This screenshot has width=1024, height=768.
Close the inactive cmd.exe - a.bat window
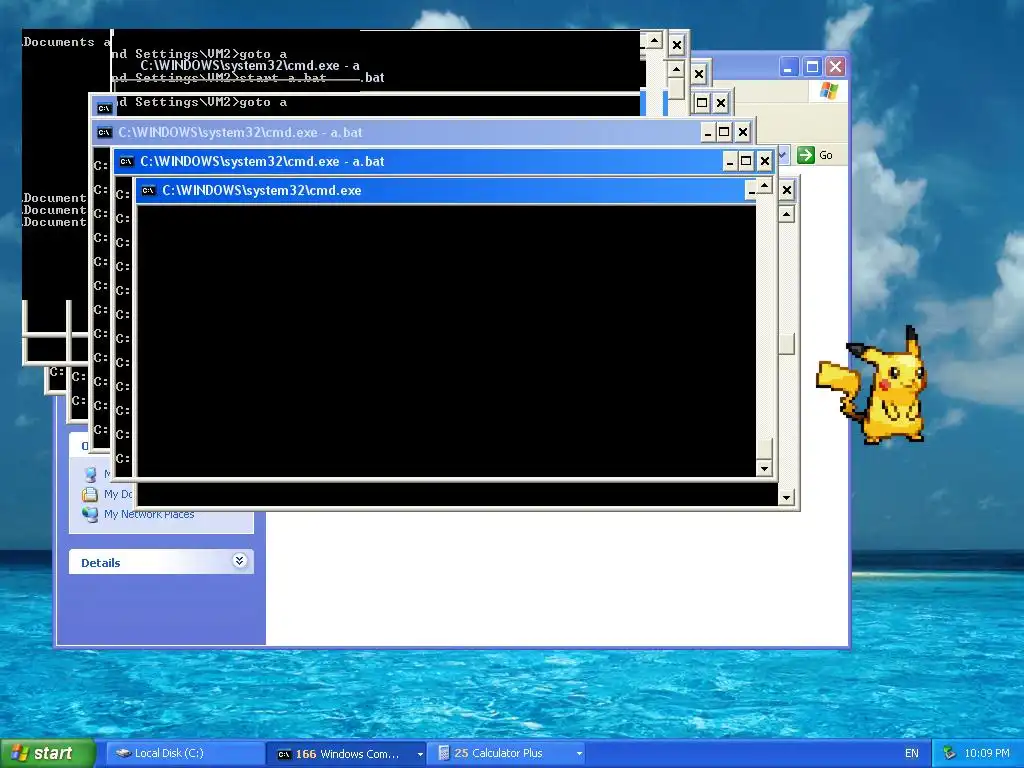743,133
